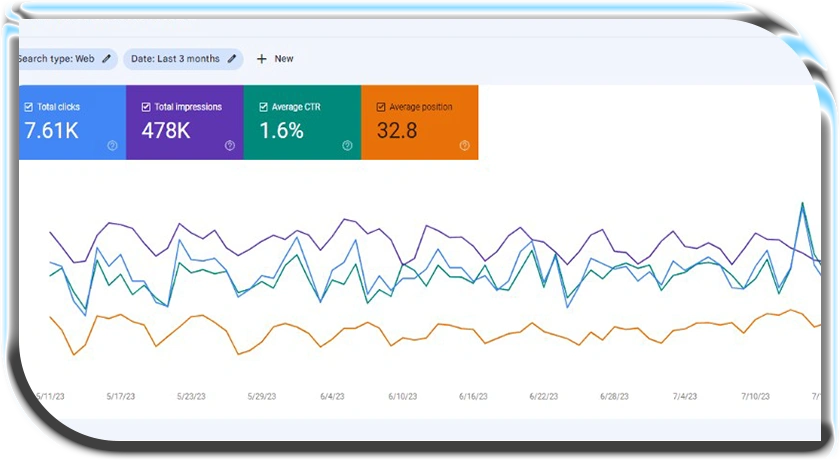The width and height of the screenshot is (840, 460).
Task: Click the New filter button label
Action: click(x=284, y=59)
